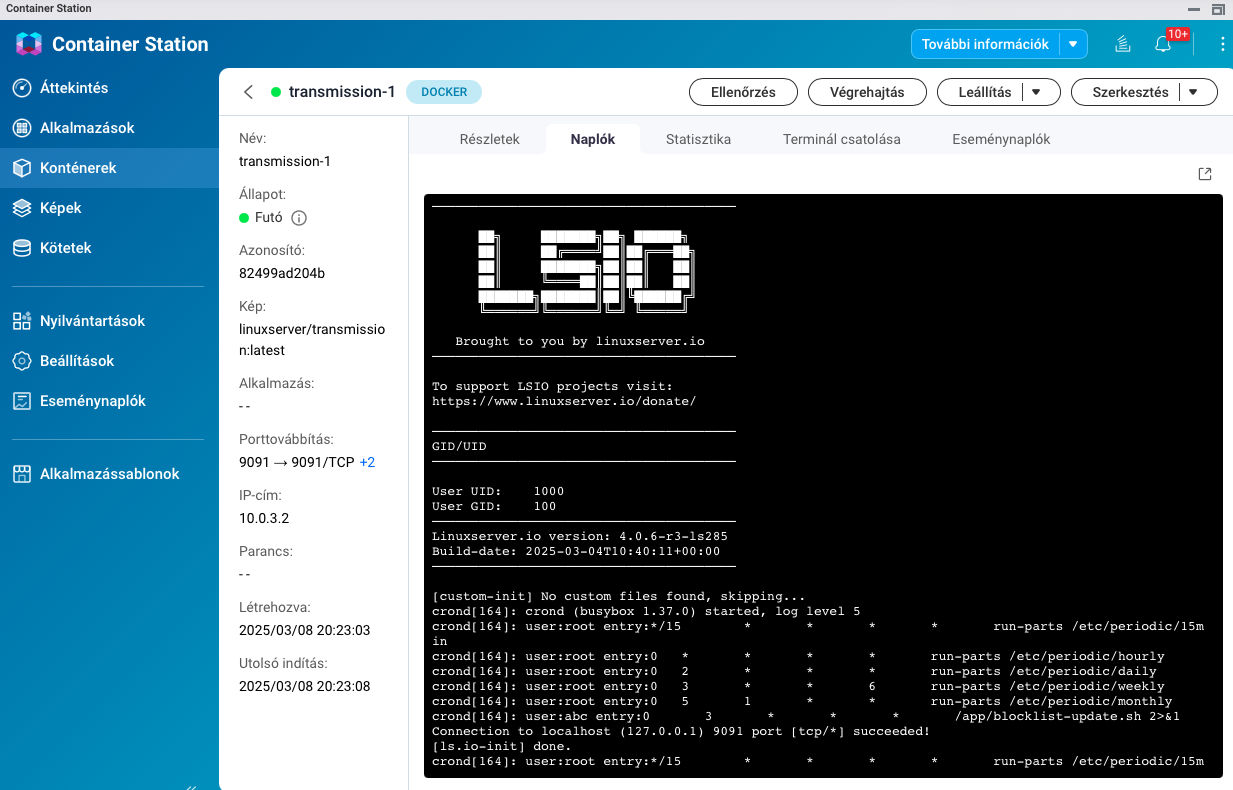Switch to the Részletek tab
Screen dimensions: 1233x790
[489, 139]
